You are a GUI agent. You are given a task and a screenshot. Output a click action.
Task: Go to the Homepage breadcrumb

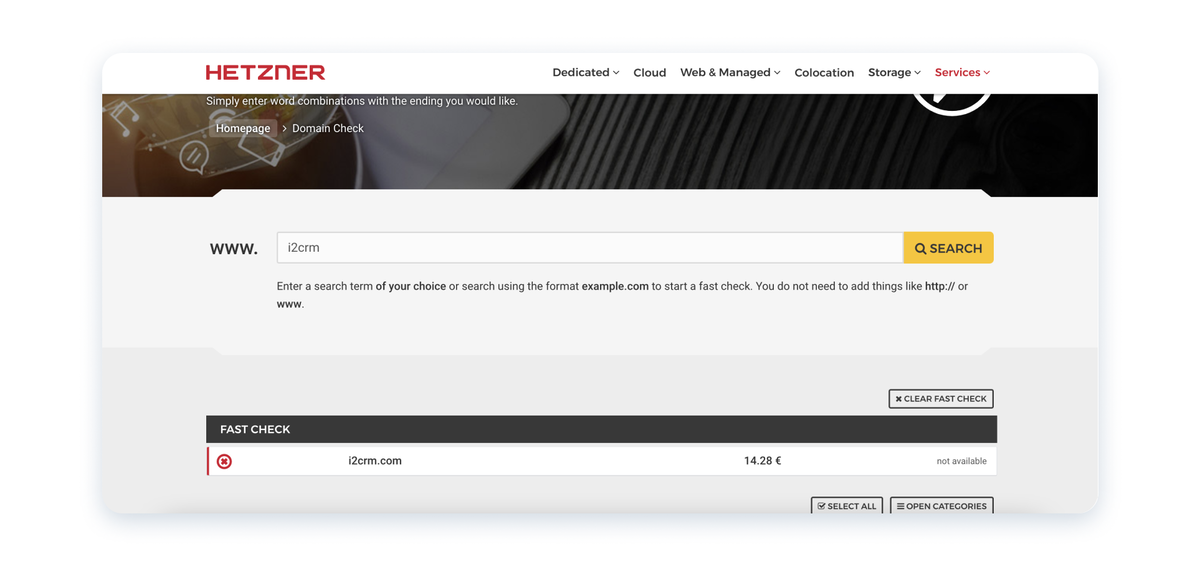click(243, 128)
